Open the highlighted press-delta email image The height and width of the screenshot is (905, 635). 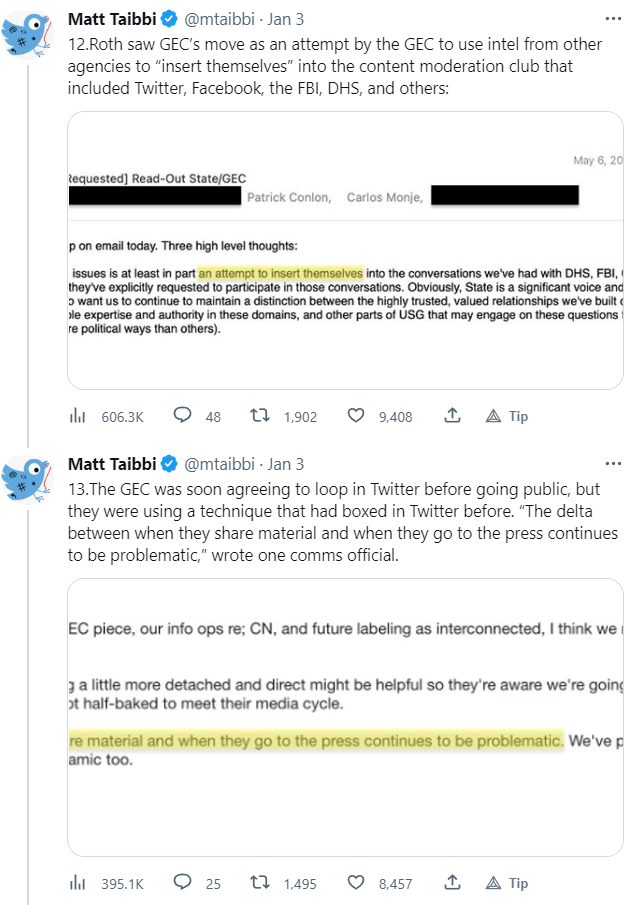345,715
